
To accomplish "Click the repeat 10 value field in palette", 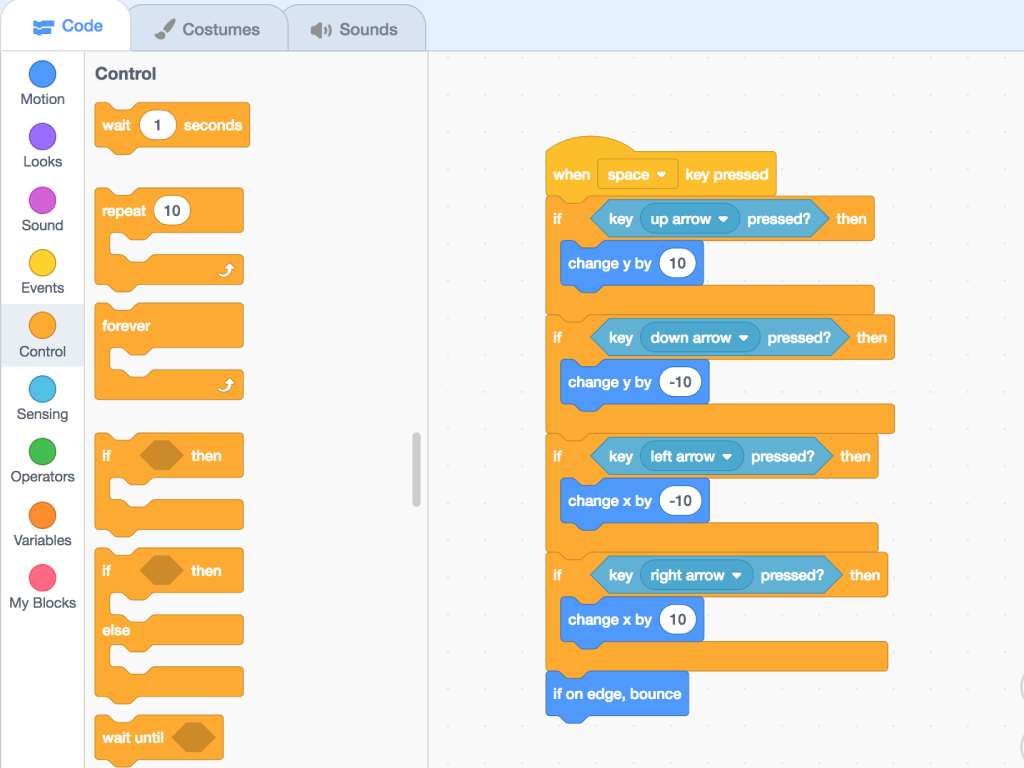I will [x=172, y=210].
